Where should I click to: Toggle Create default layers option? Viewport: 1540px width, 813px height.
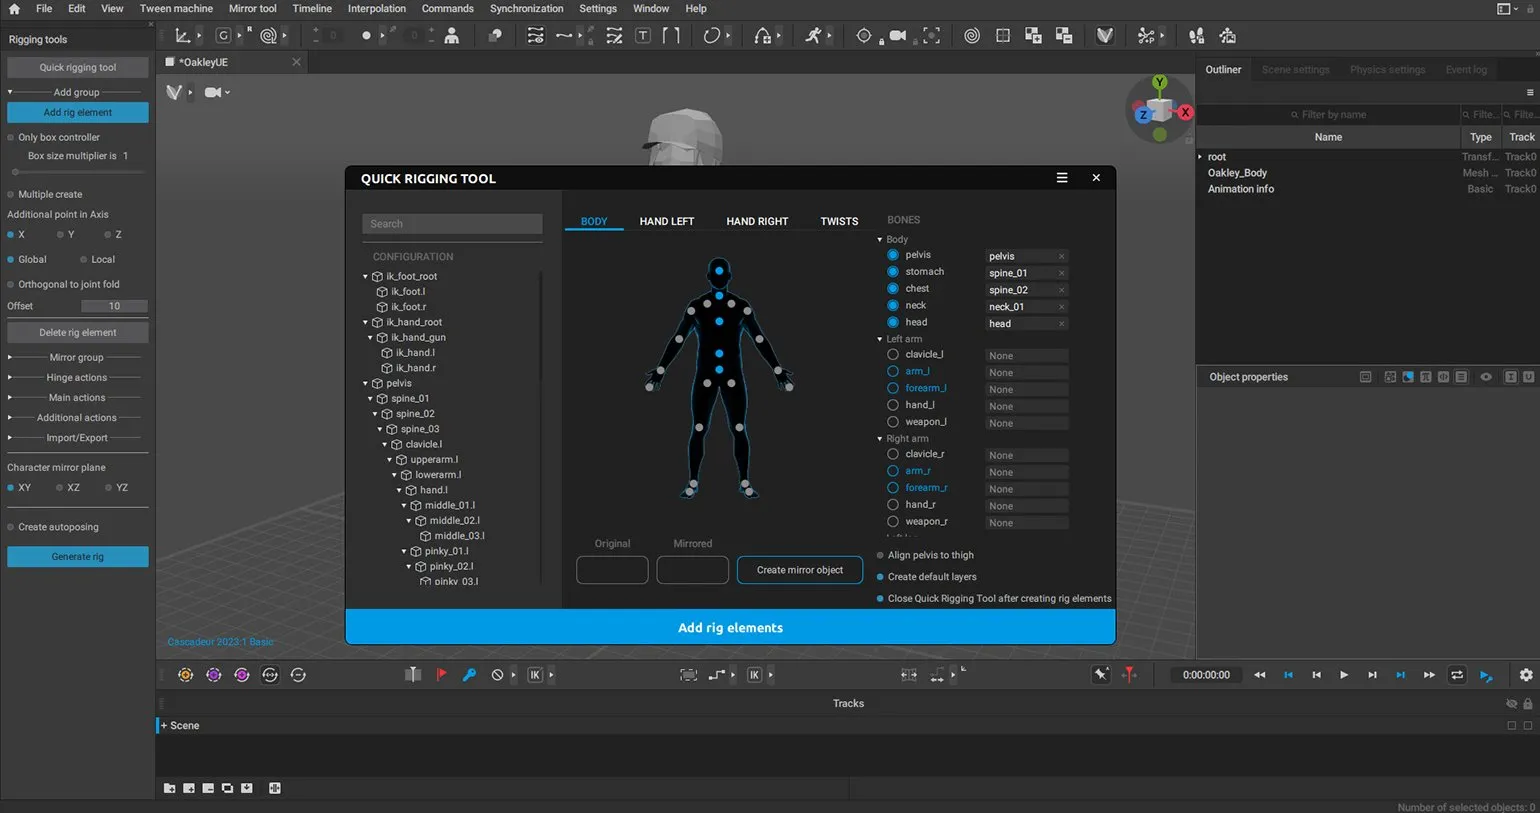coord(880,577)
